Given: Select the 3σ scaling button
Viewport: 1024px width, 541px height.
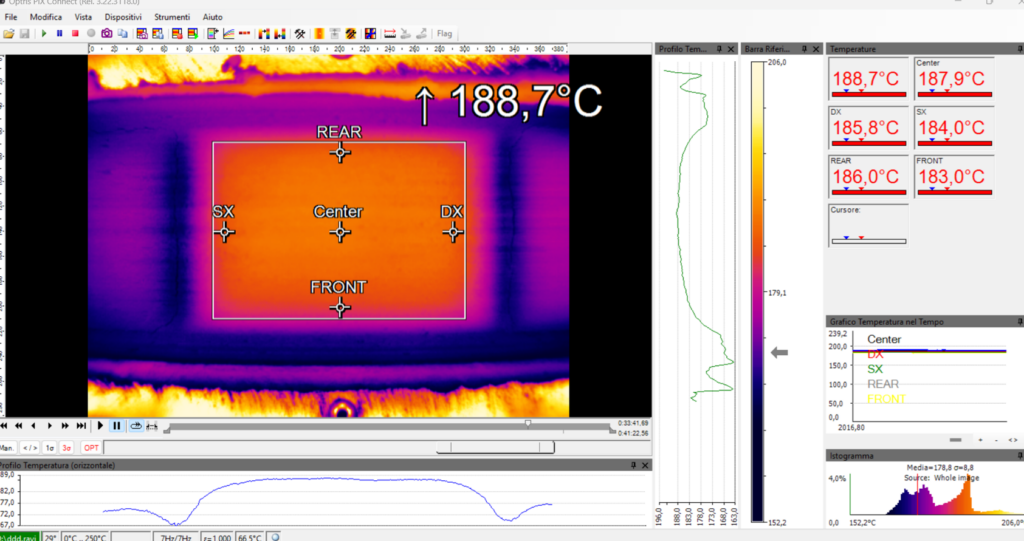Looking at the screenshot, I should click(67, 448).
